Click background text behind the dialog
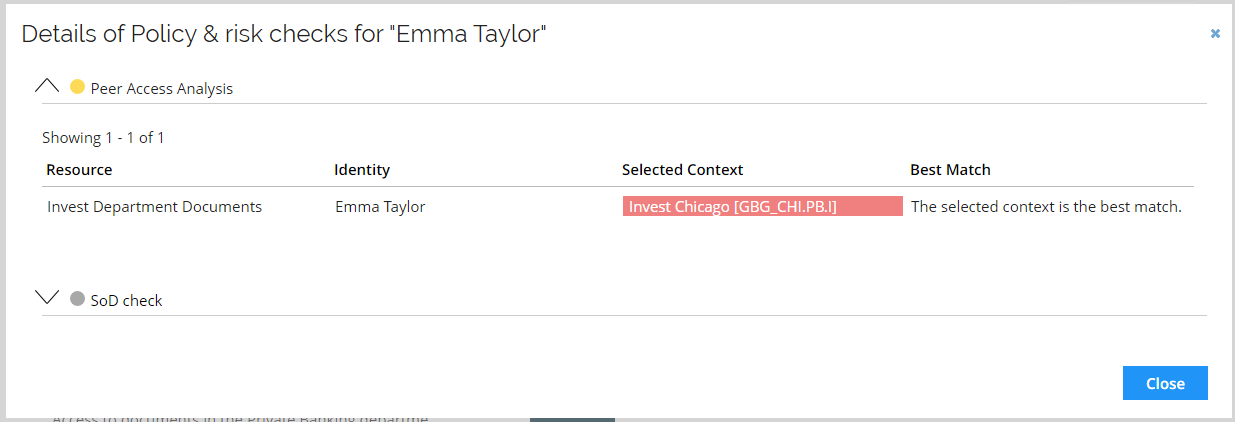1235x422 pixels. [x=240, y=418]
